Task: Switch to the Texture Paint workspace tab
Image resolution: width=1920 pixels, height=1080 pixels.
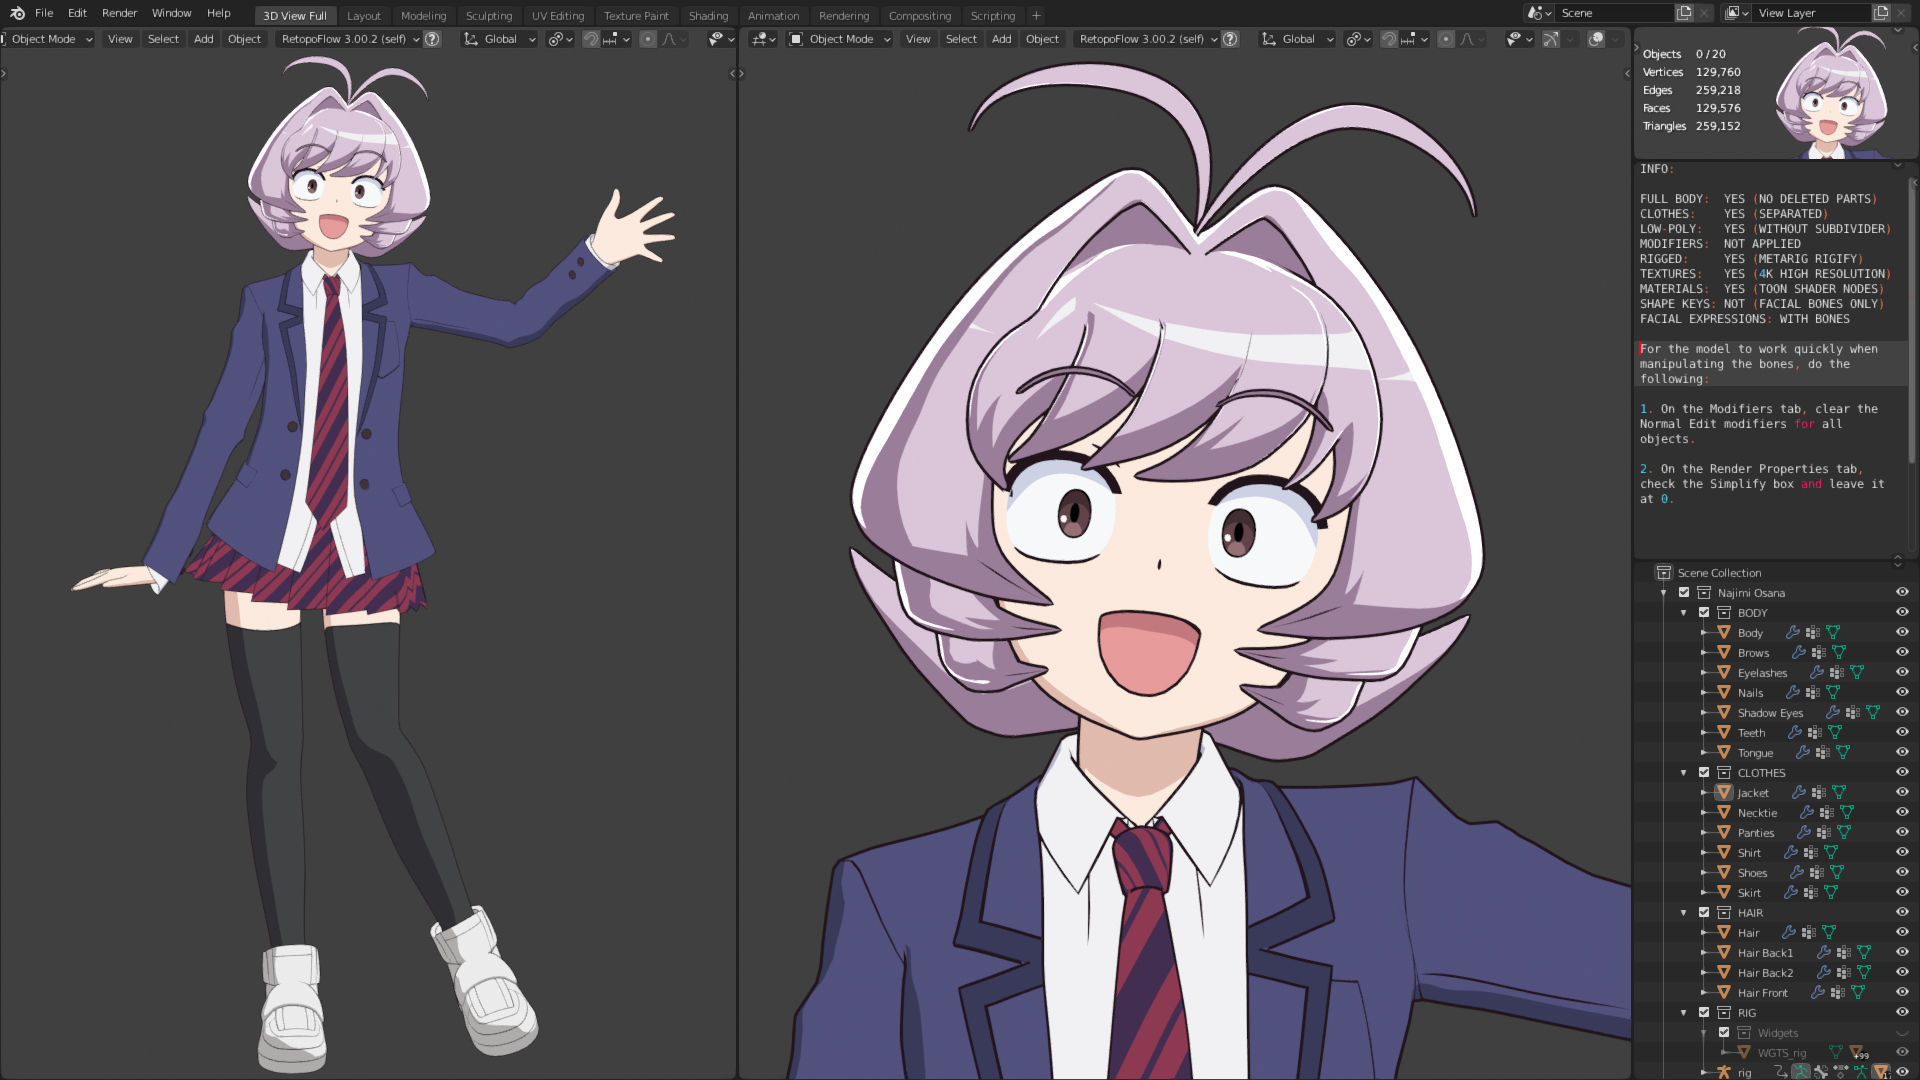Action: [x=636, y=16]
